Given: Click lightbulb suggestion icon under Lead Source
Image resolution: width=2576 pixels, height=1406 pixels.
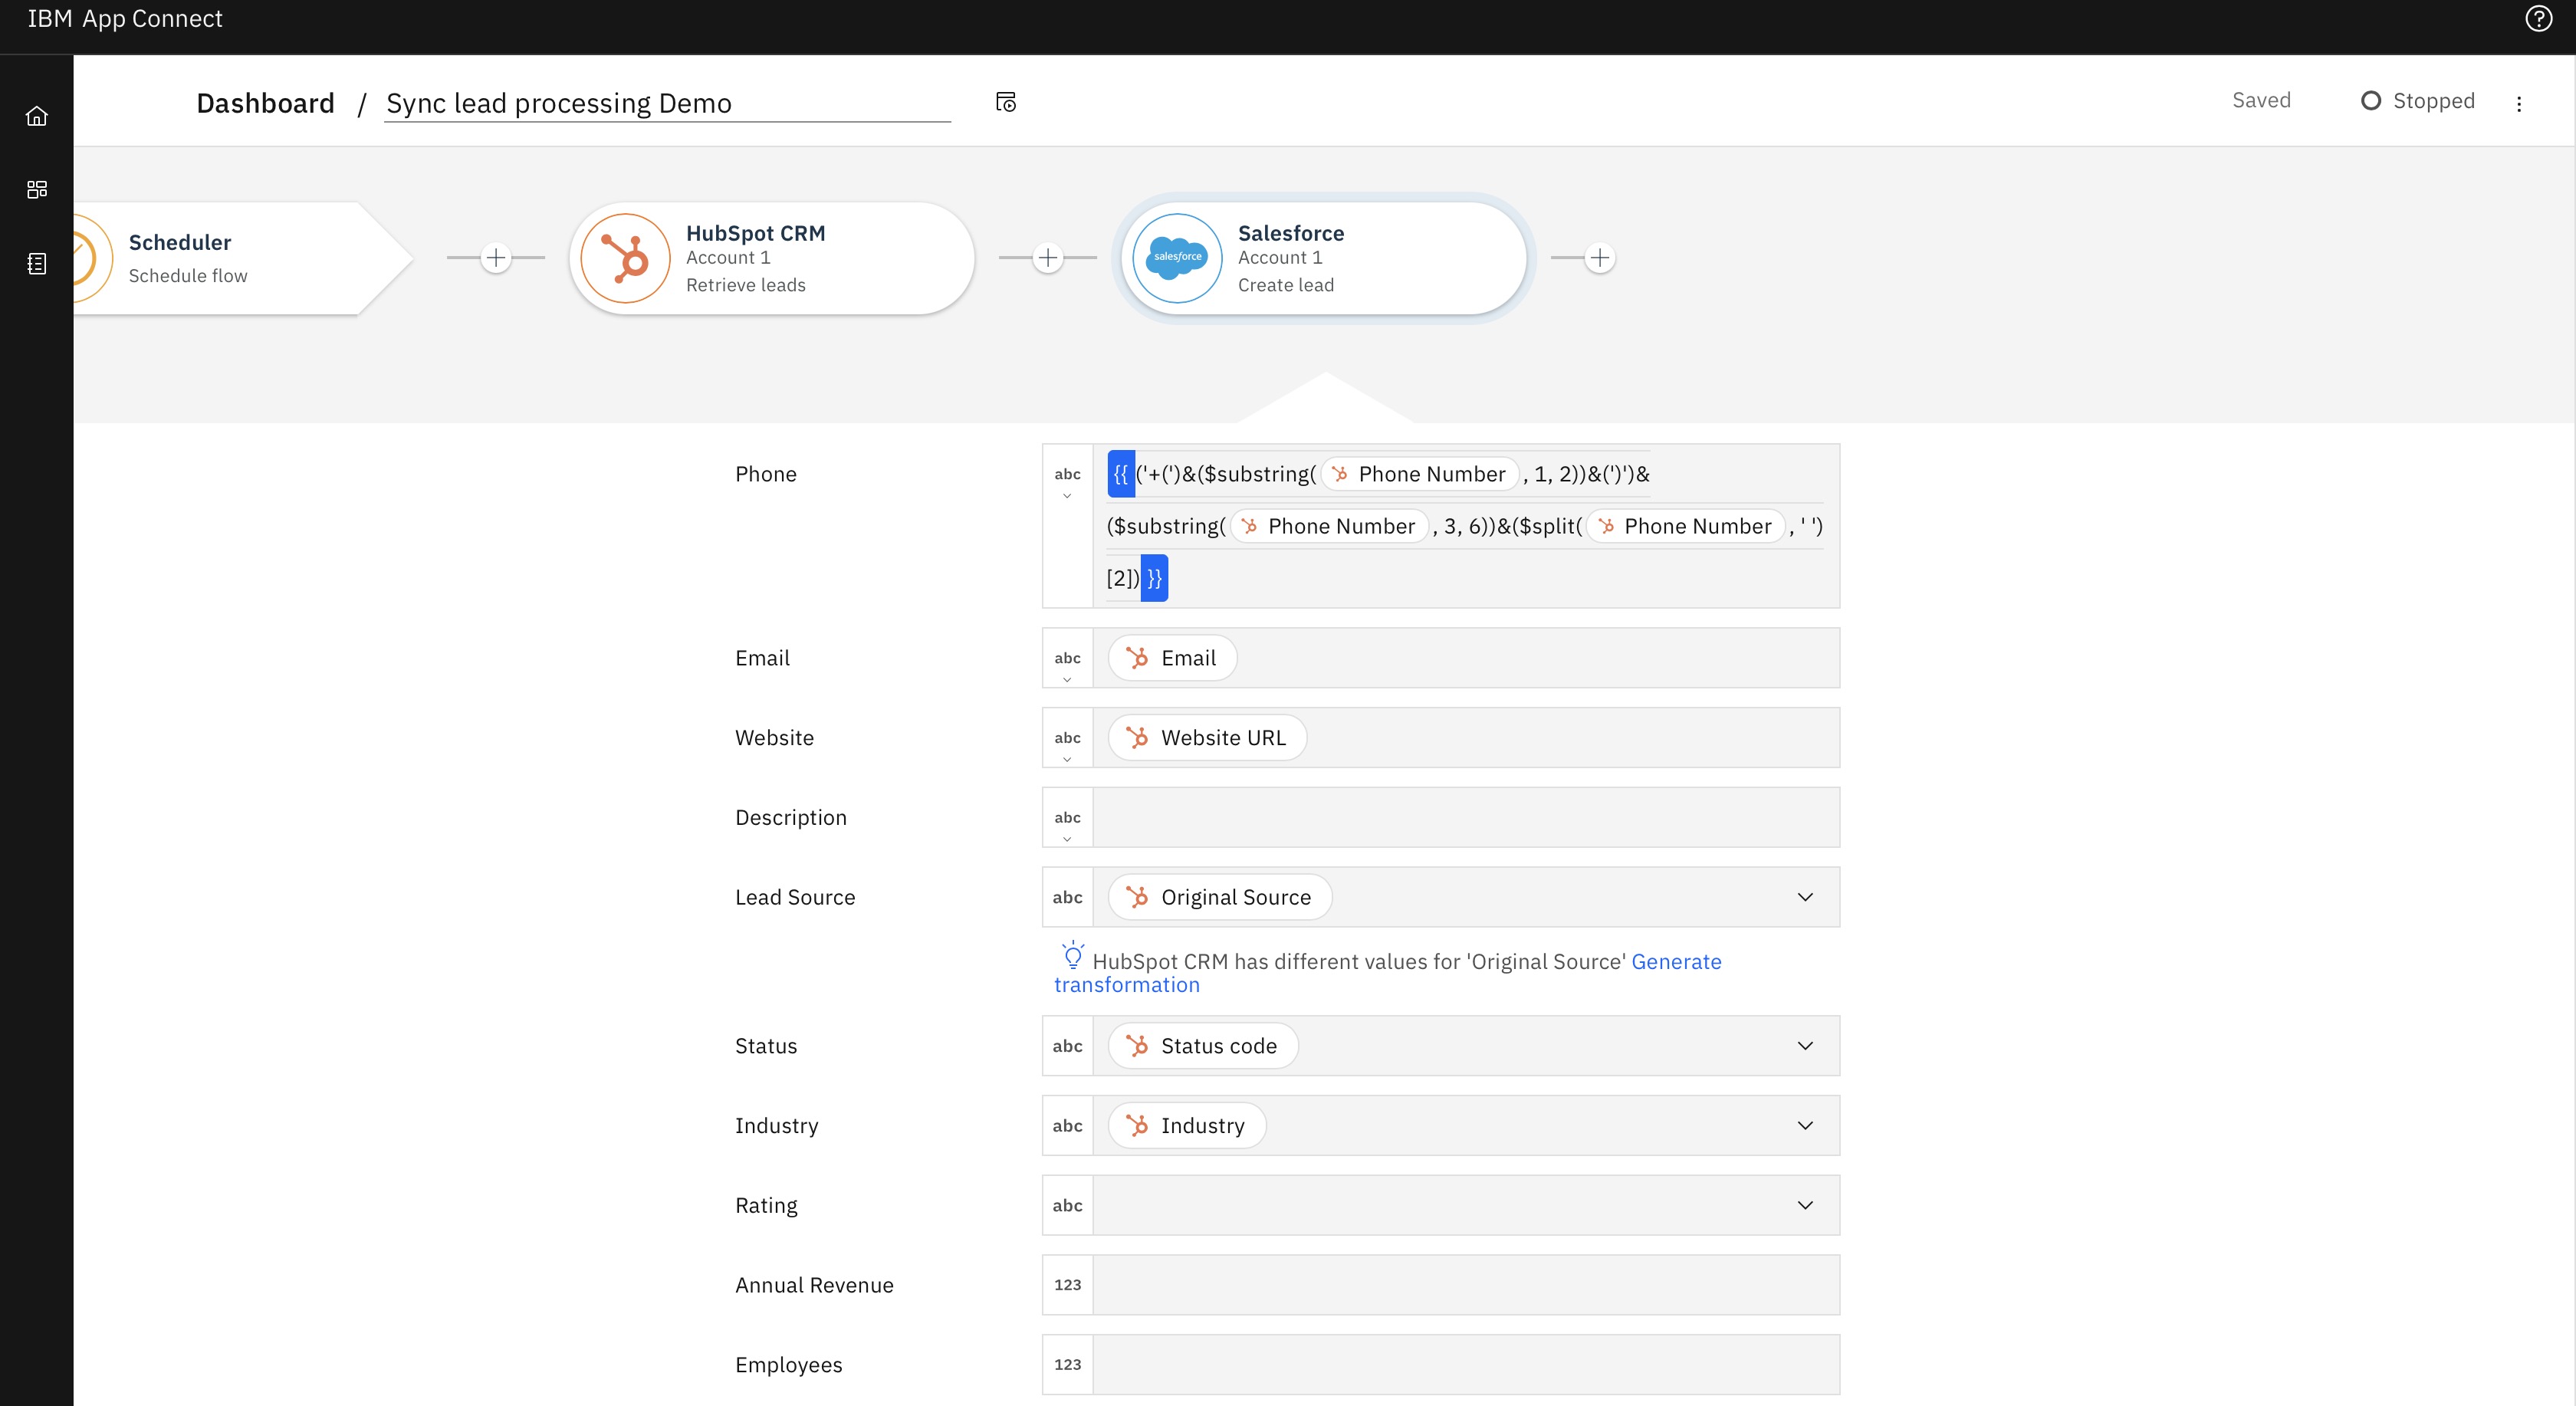Looking at the screenshot, I should (x=1072, y=955).
